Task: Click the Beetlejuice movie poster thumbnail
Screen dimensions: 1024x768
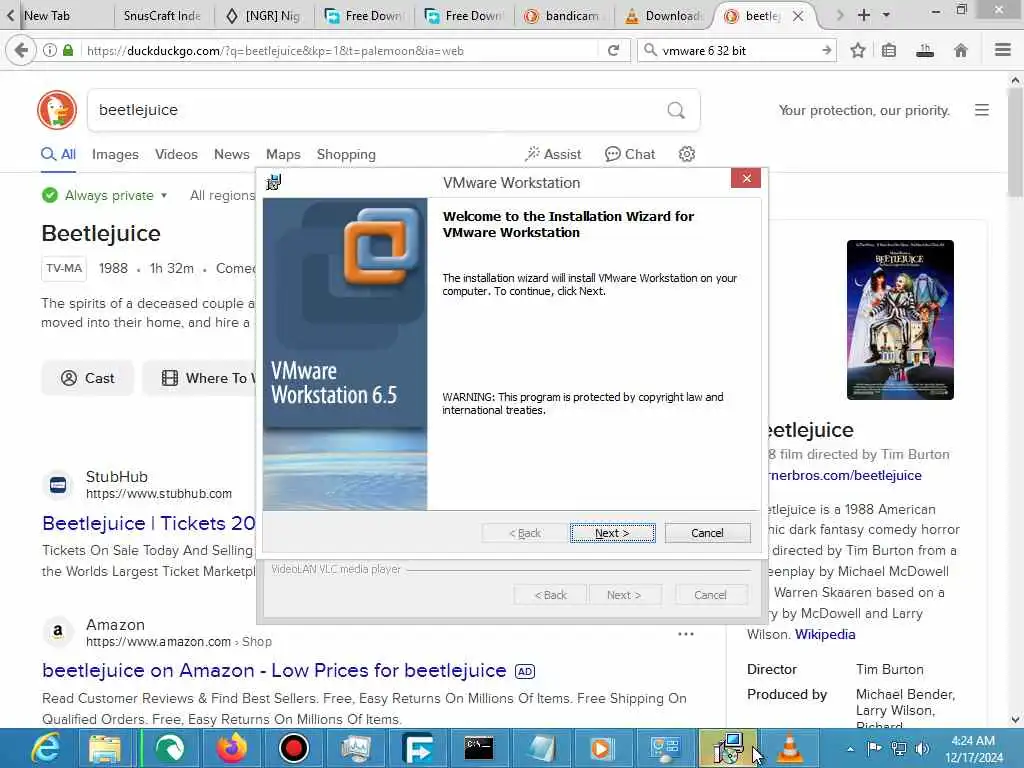Action: (x=900, y=320)
